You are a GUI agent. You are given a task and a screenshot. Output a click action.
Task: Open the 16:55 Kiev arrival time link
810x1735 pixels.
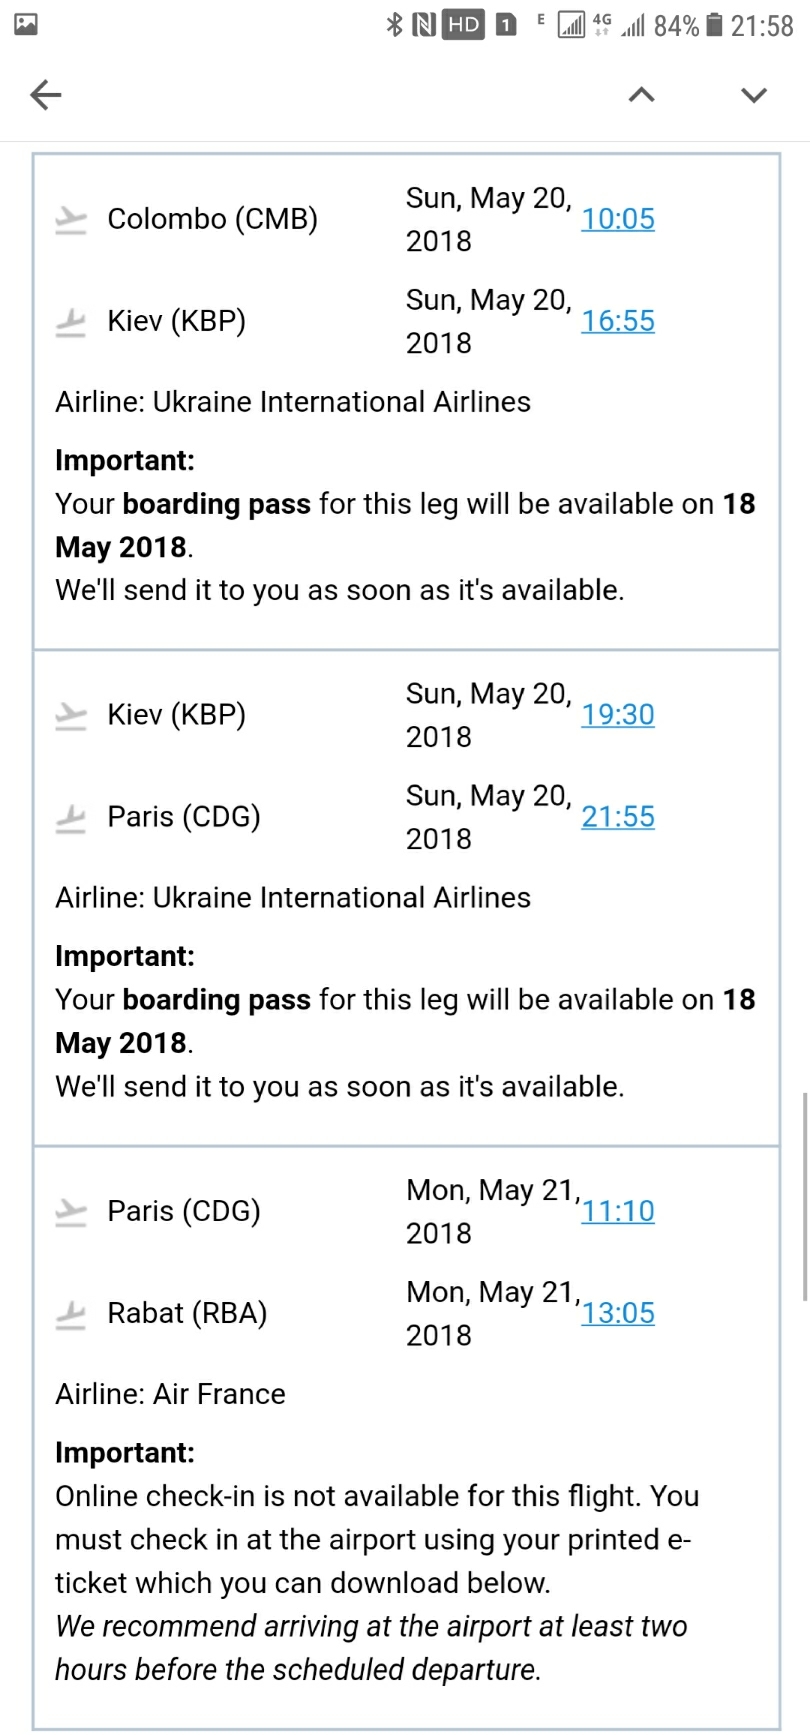(618, 321)
